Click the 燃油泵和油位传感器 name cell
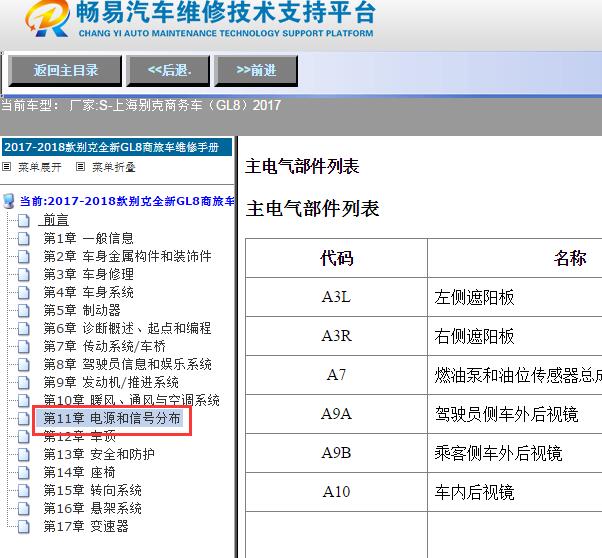The image size is (602, 558). click(x=514, y=375)
